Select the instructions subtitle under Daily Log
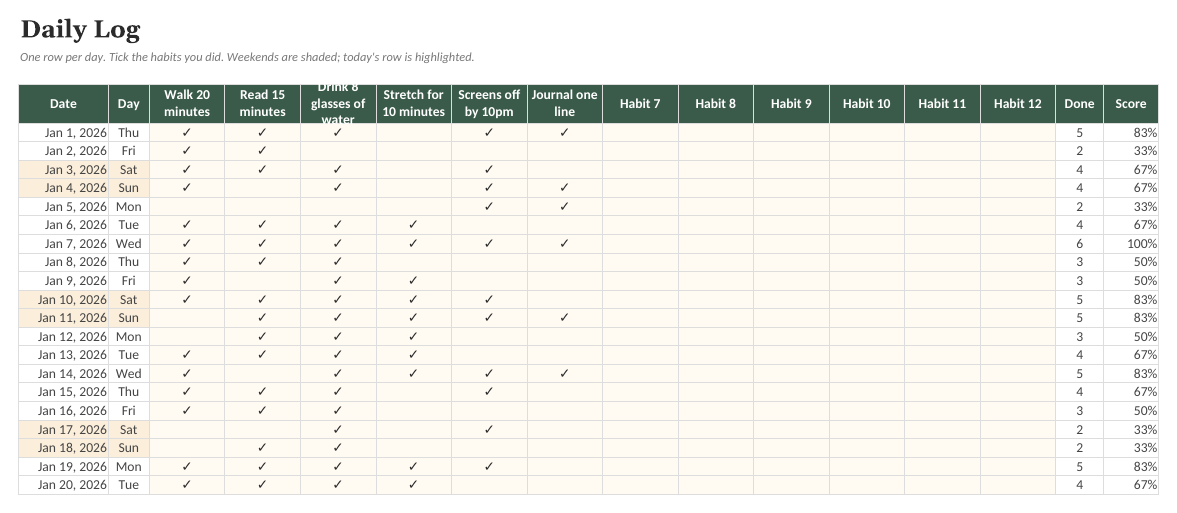Image resolution: width=1177 pixels, height=513 pixels. pos(247,57)
